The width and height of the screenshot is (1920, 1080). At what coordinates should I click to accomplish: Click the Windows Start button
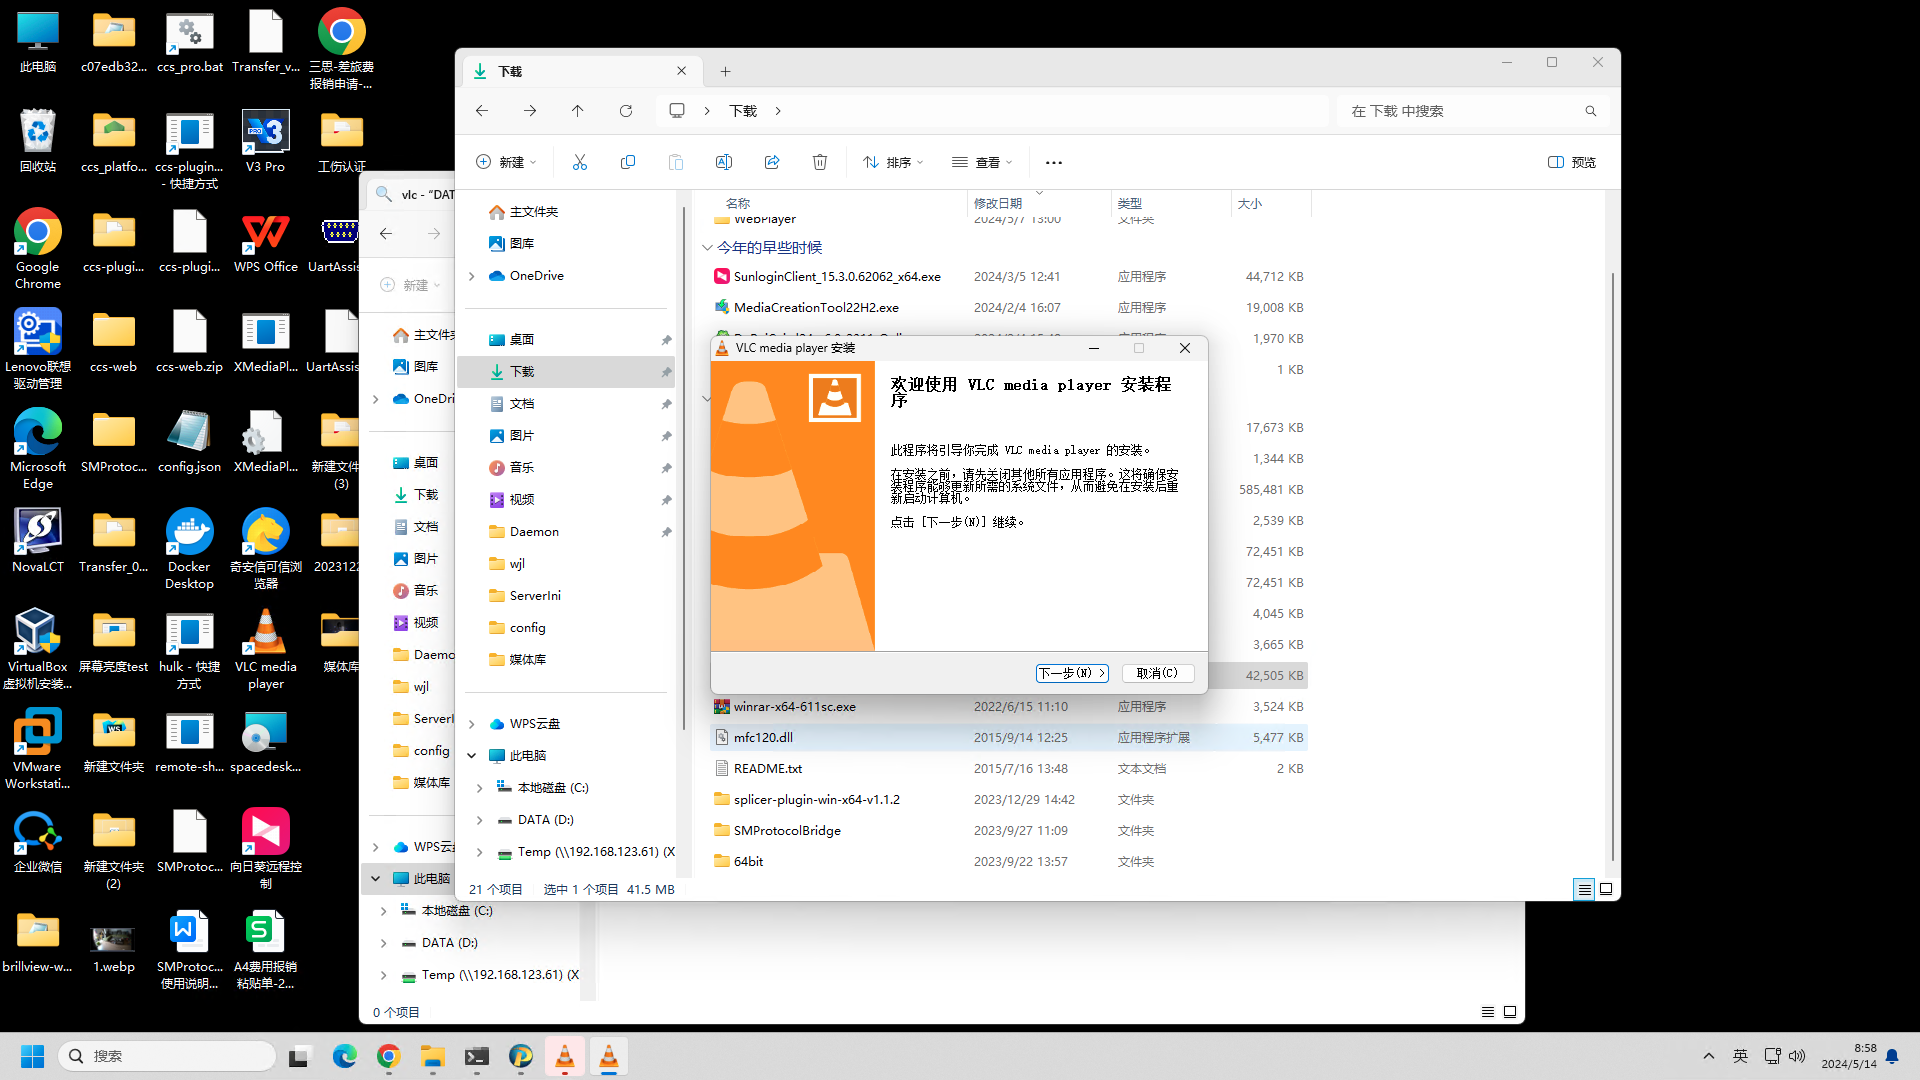(33, 1056)
